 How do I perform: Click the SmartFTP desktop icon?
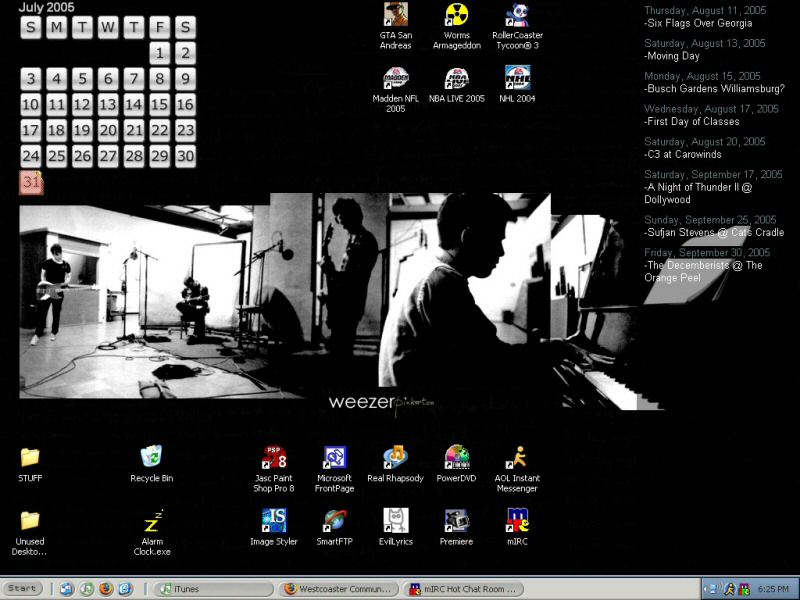334,527
